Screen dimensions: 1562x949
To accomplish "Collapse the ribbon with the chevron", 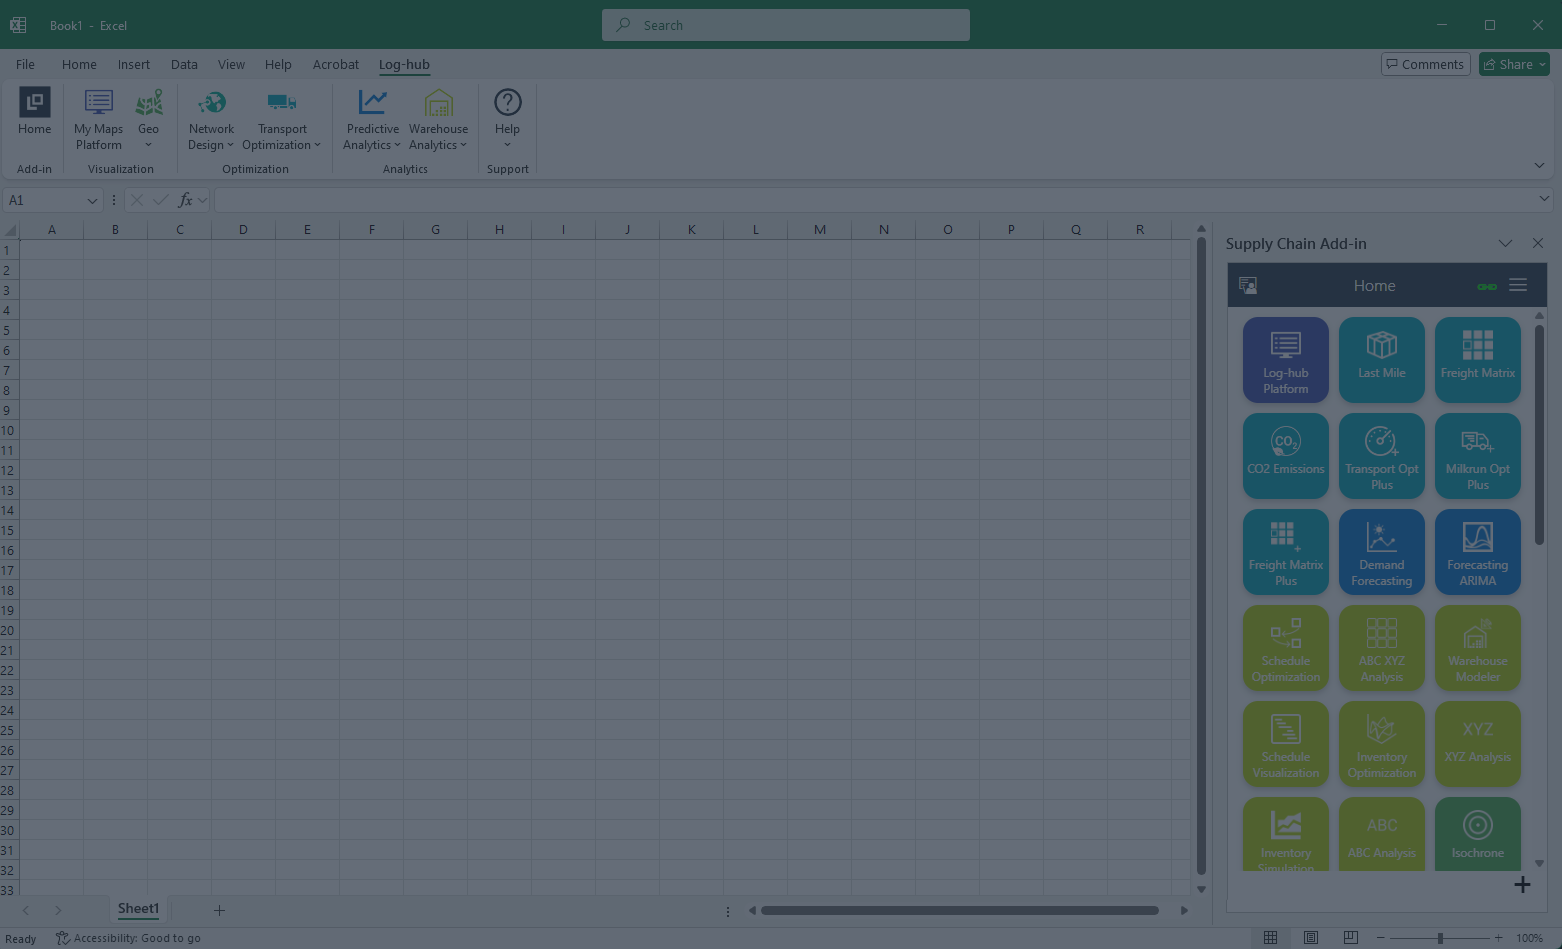I will [1539, 165].
